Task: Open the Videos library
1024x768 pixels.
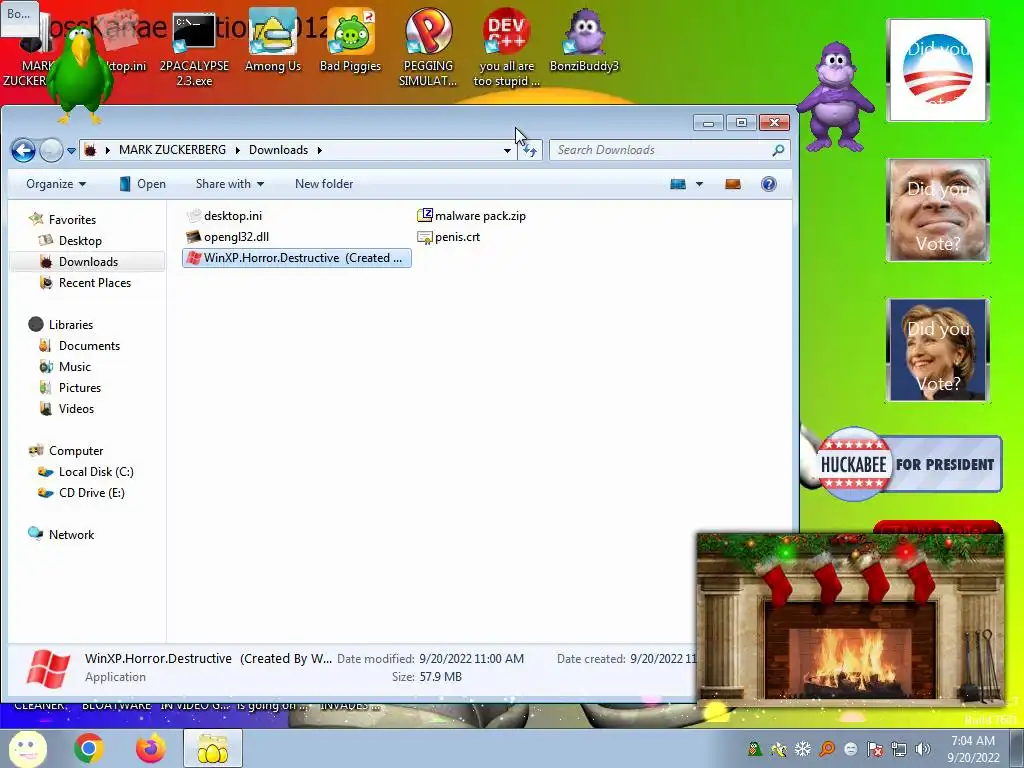Action: click(x=76, y=409)
